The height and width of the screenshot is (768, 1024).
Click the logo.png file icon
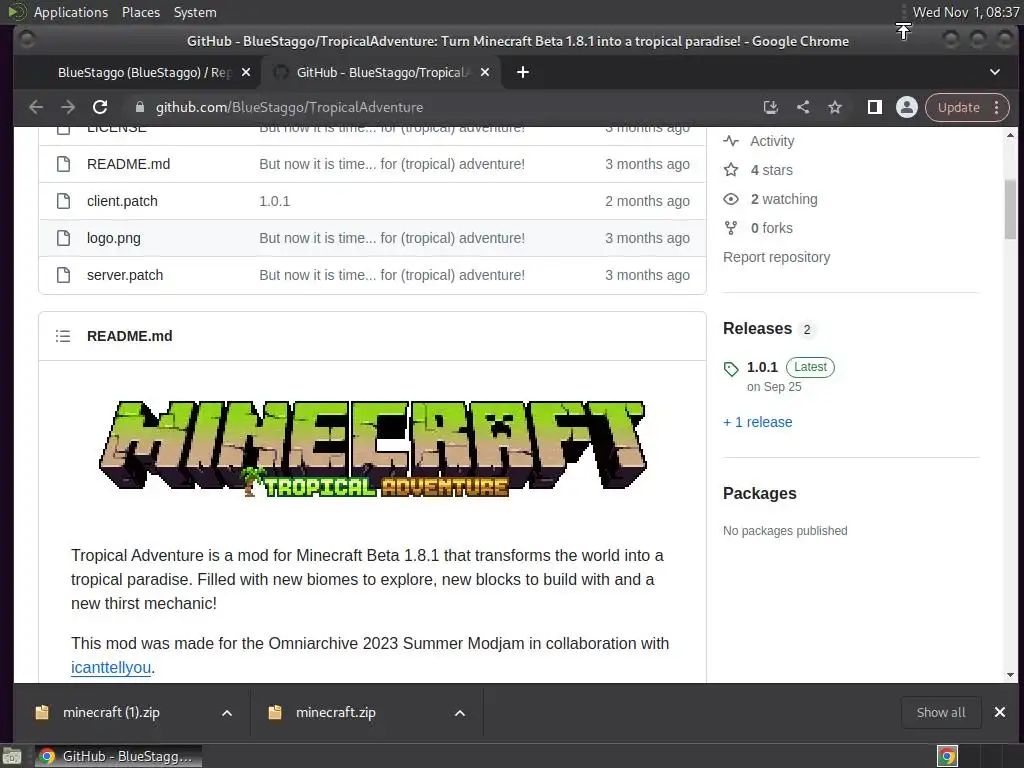63,238
